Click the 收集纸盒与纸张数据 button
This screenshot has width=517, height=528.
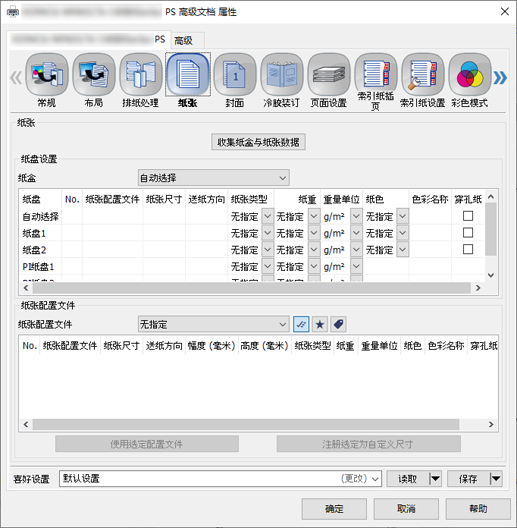tap(258, 142)
